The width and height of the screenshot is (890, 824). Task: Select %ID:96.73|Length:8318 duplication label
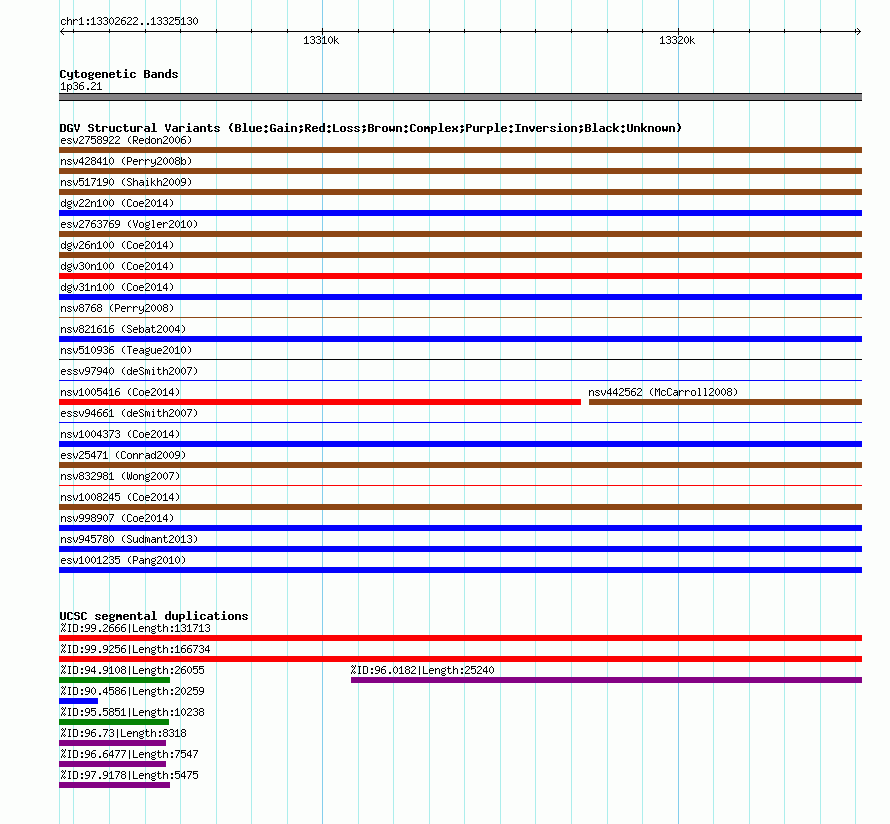[123, 733]
